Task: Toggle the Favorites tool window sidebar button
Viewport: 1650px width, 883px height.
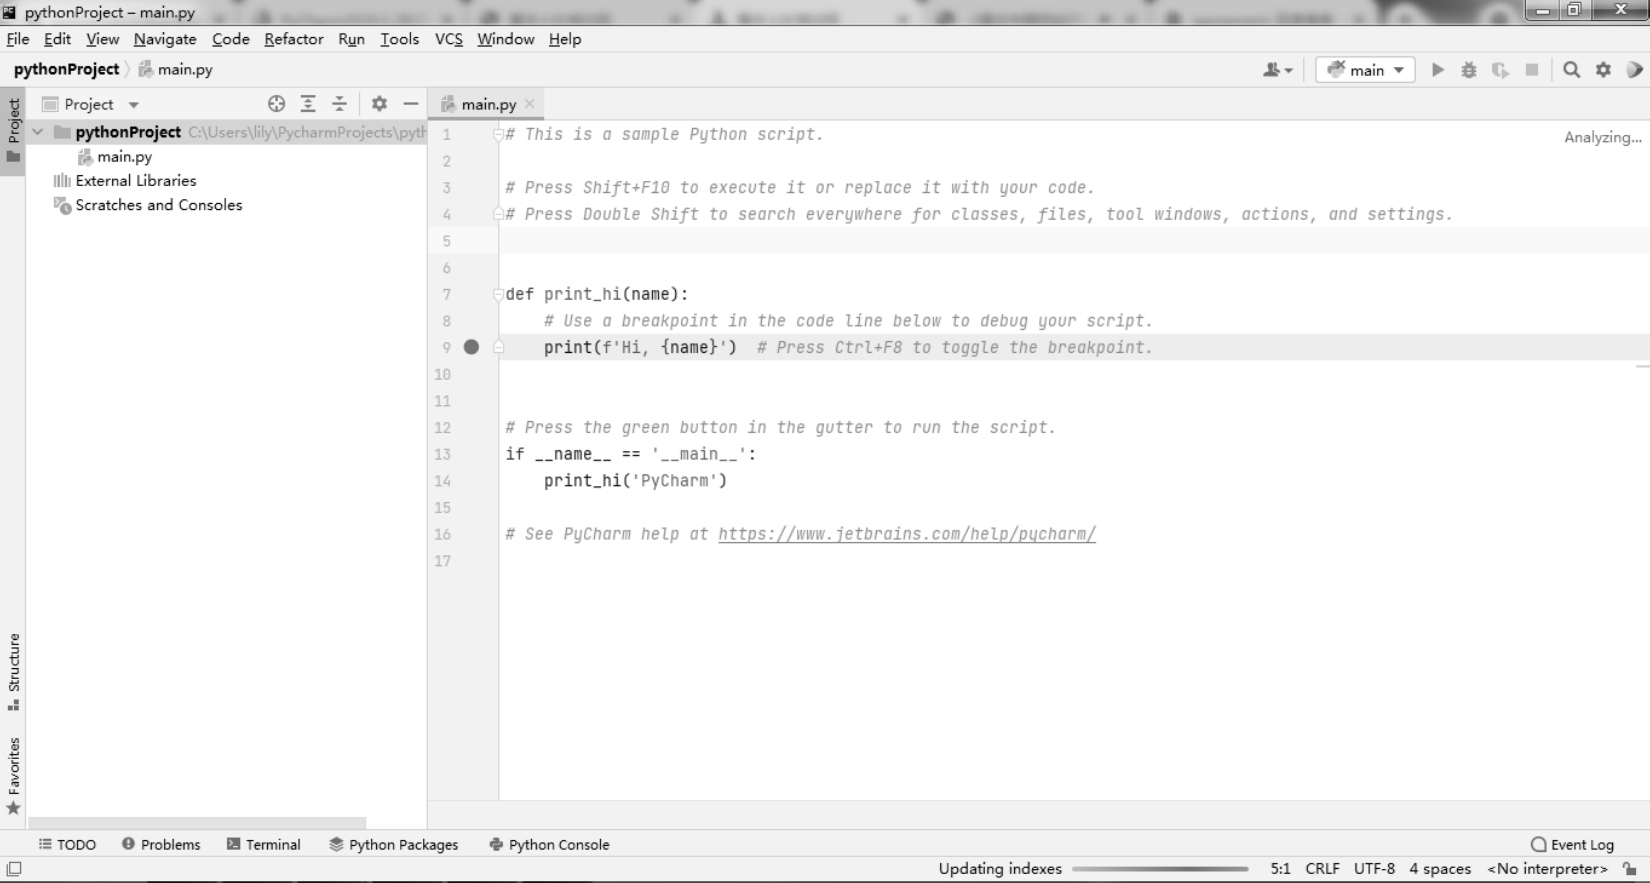Action: [14, 775]
